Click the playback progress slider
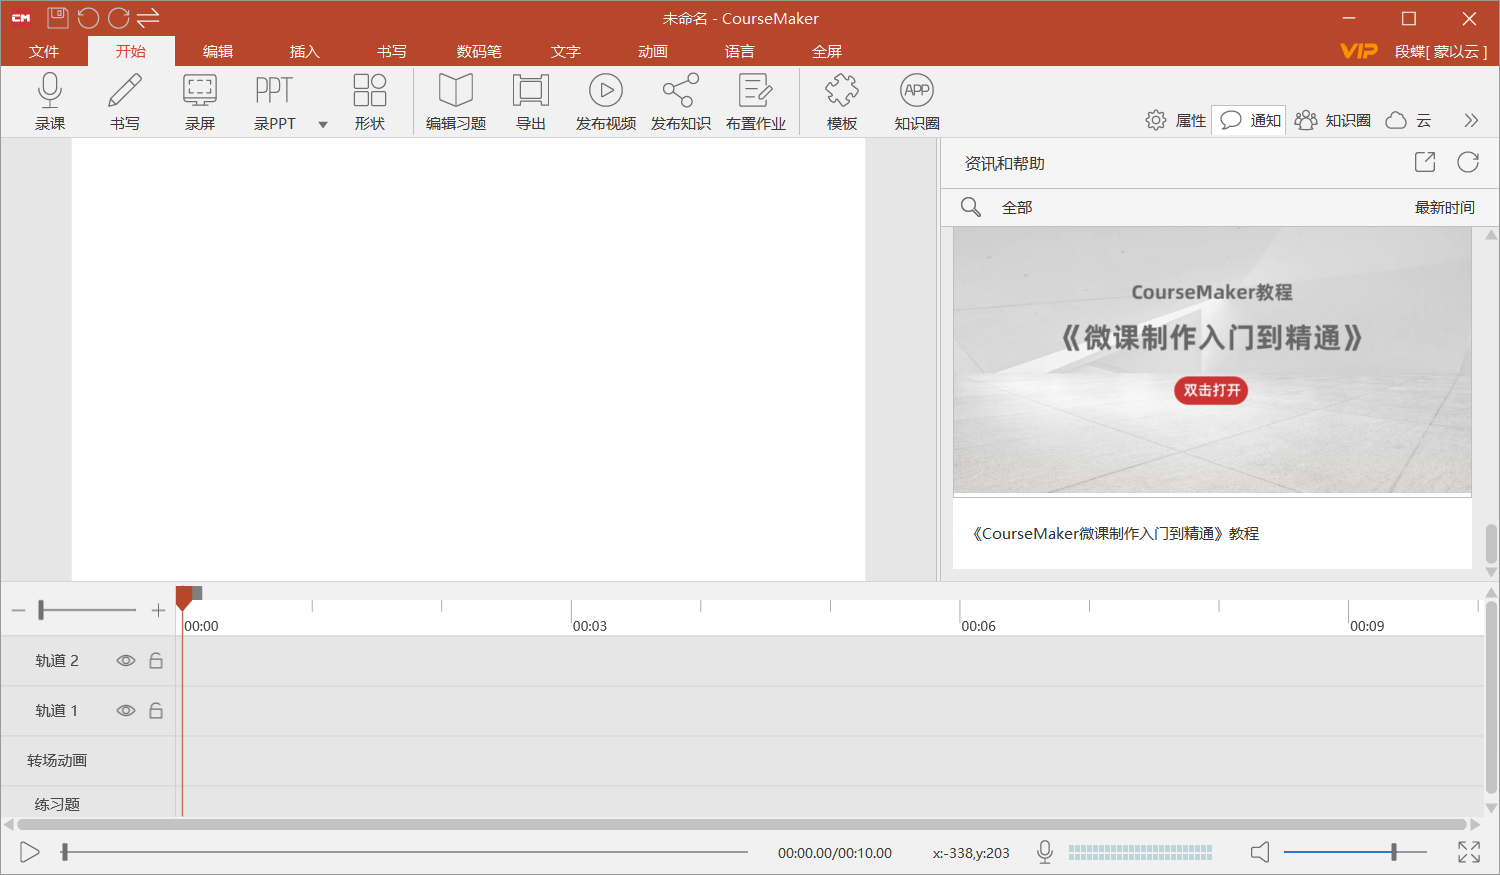This screenshot has width=1500, height=875. tap(406, 852)
